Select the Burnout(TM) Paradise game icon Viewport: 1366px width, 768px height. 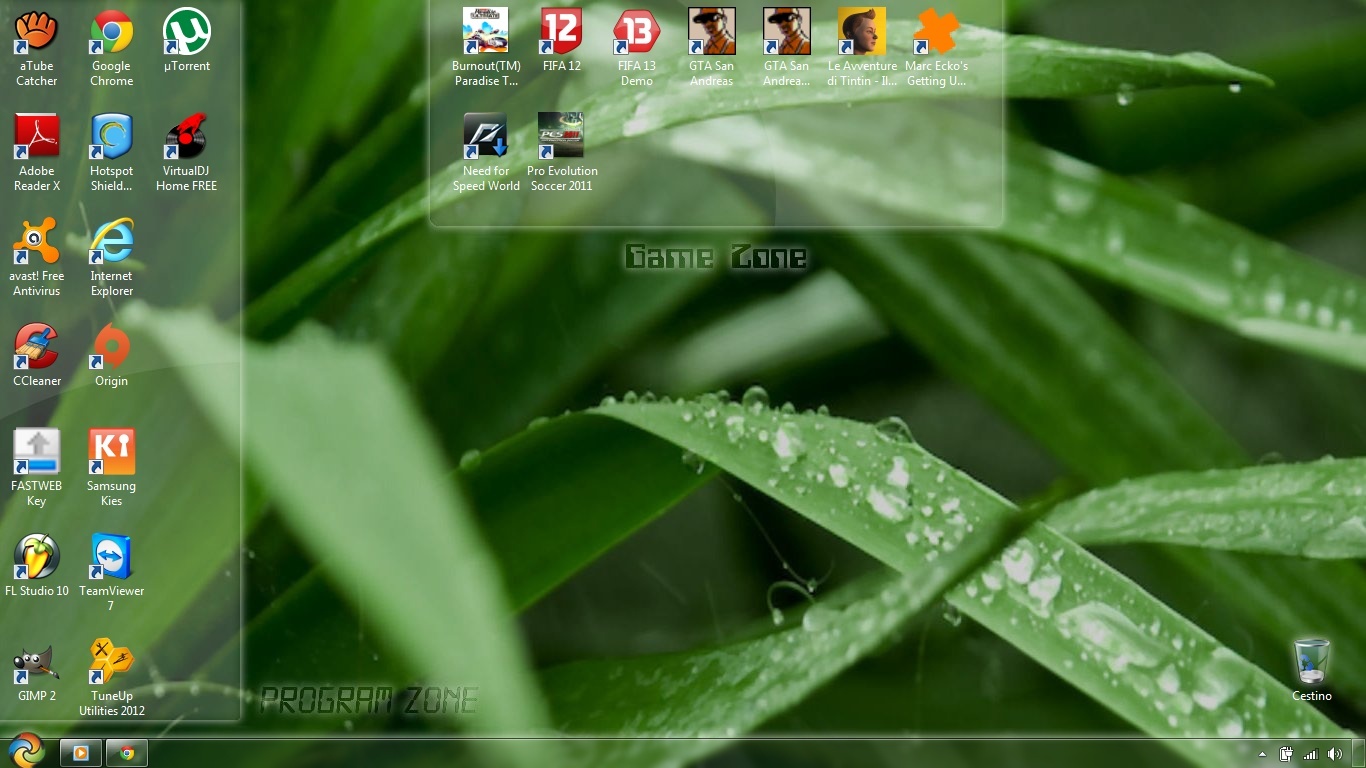click(486, 48)
